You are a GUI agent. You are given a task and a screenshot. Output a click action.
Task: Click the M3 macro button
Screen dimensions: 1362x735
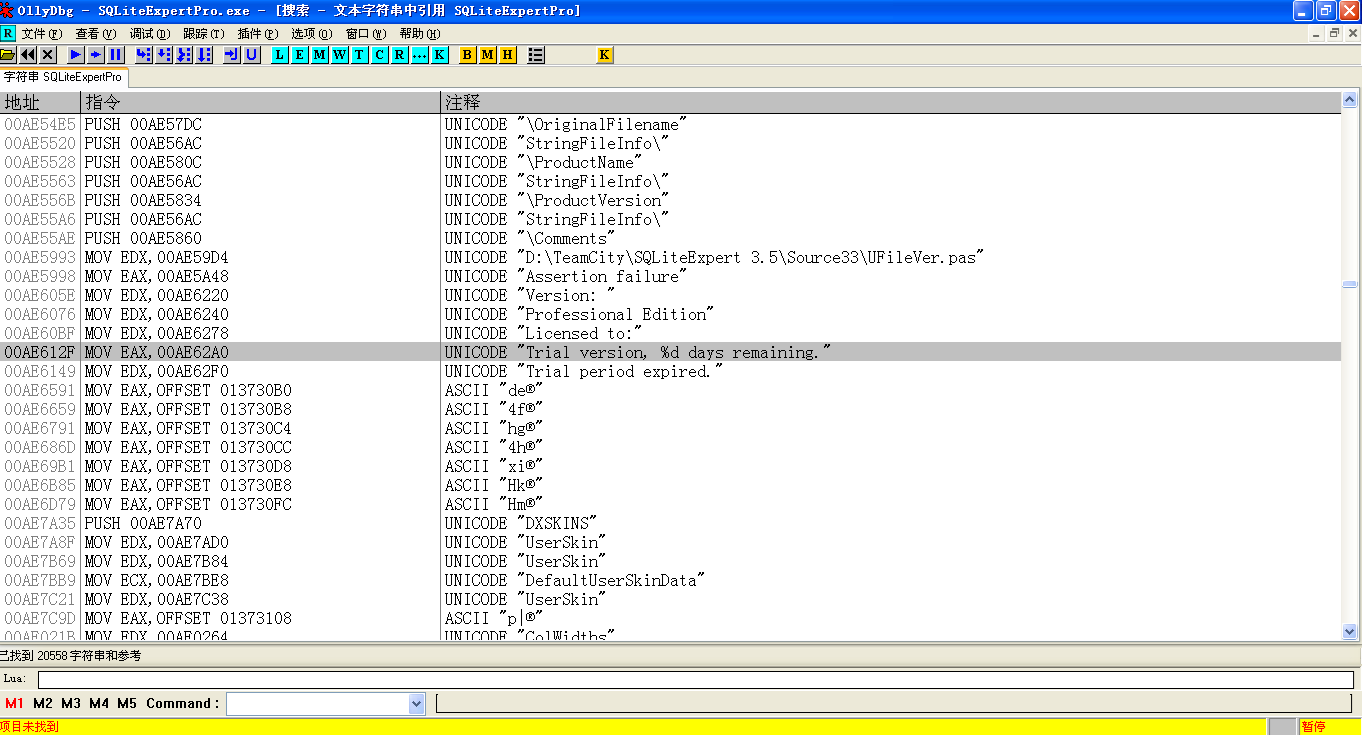(x=71, y=703)
